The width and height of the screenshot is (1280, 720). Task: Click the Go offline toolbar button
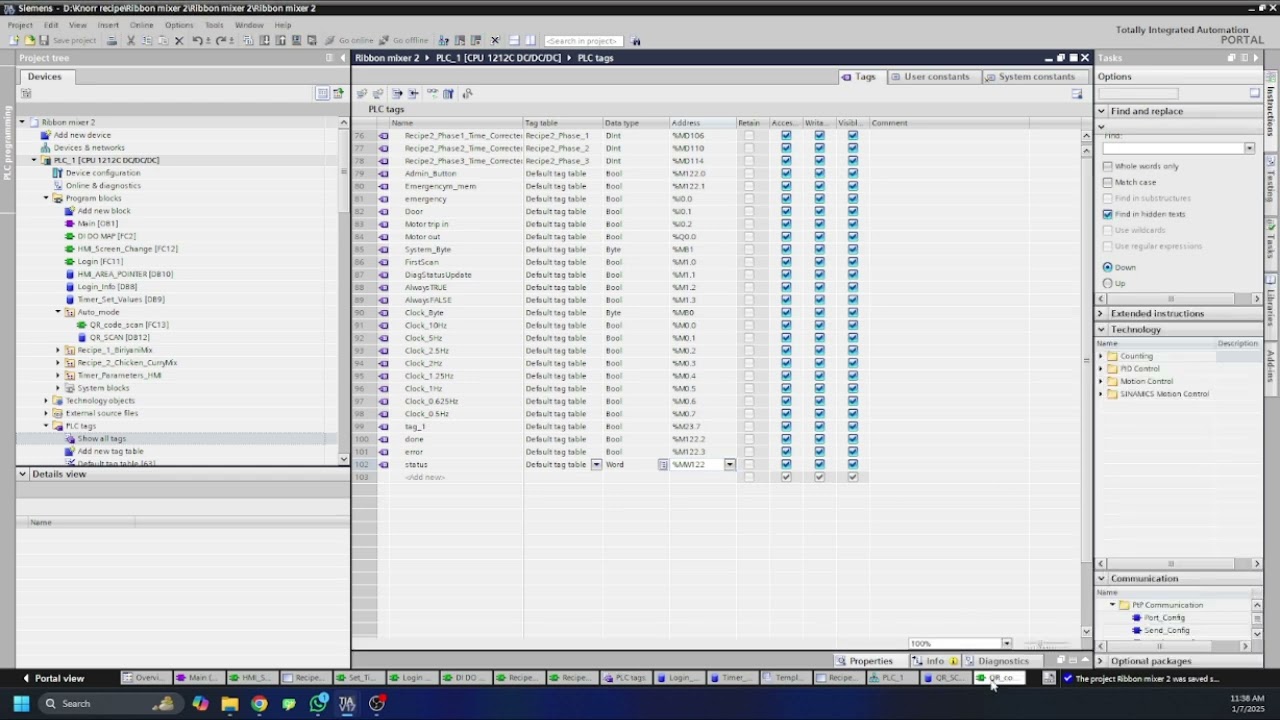point(403,41)
